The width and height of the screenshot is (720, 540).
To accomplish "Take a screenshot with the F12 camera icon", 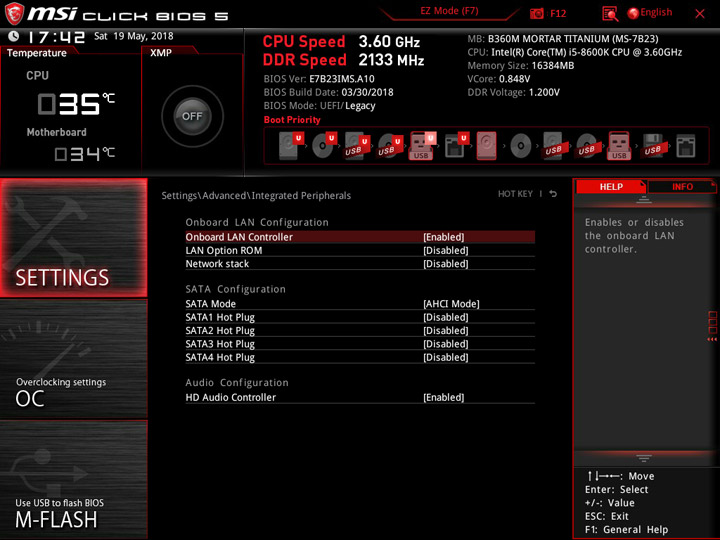I will pyautogui.click(x=536, y=13).
